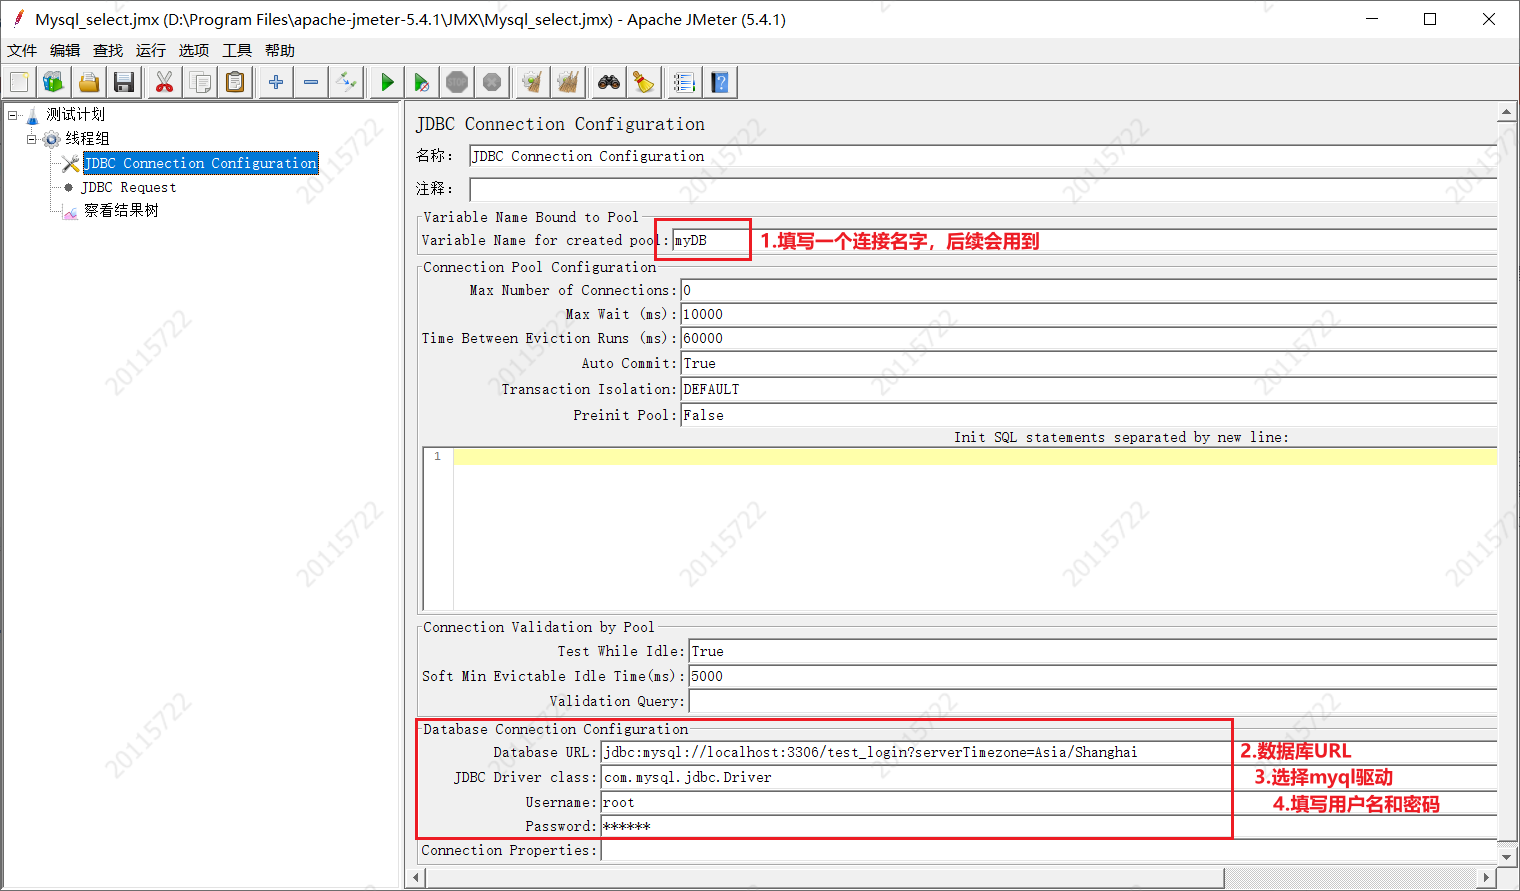Click the Password field showing asterisks
The image size is (1520, 891).
pyautogui.click(x=700, y=826)
